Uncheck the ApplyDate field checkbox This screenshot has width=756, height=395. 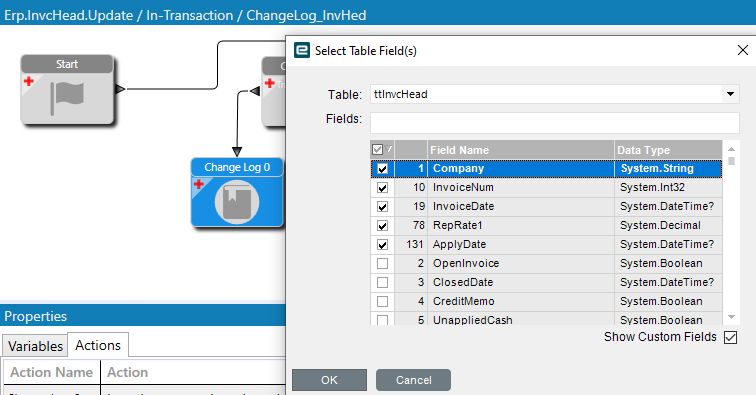382,245
